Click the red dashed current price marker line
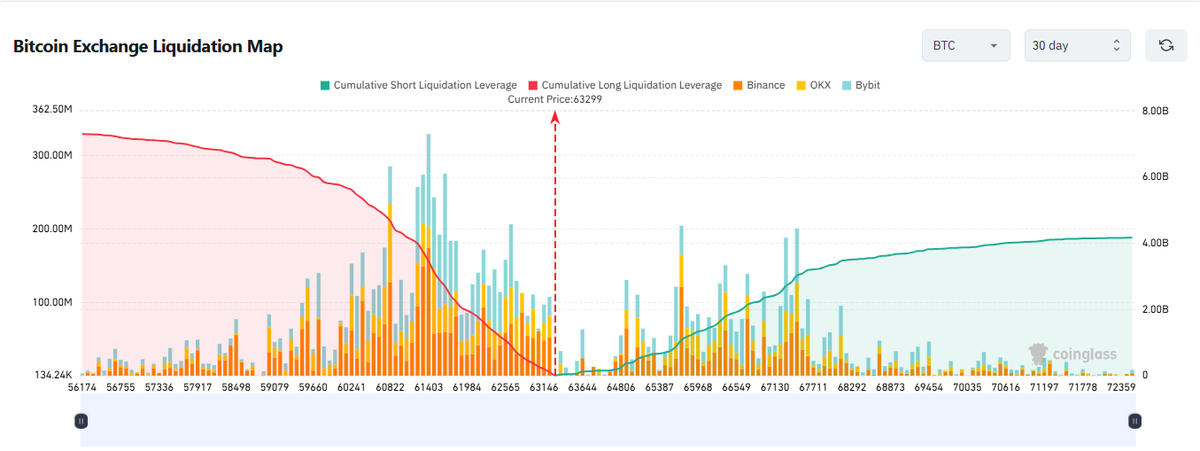The width and height of the screenshot is (1200, 451). pos(555,243)
